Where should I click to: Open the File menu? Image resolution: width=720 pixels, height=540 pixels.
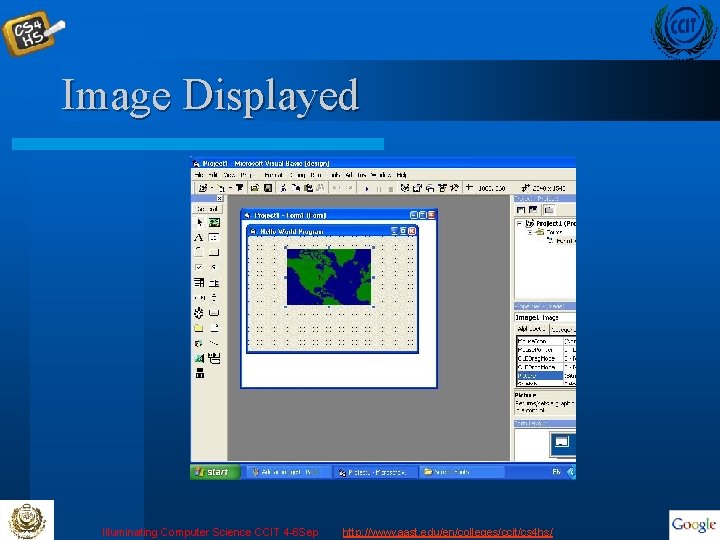[x=199, y=175]
